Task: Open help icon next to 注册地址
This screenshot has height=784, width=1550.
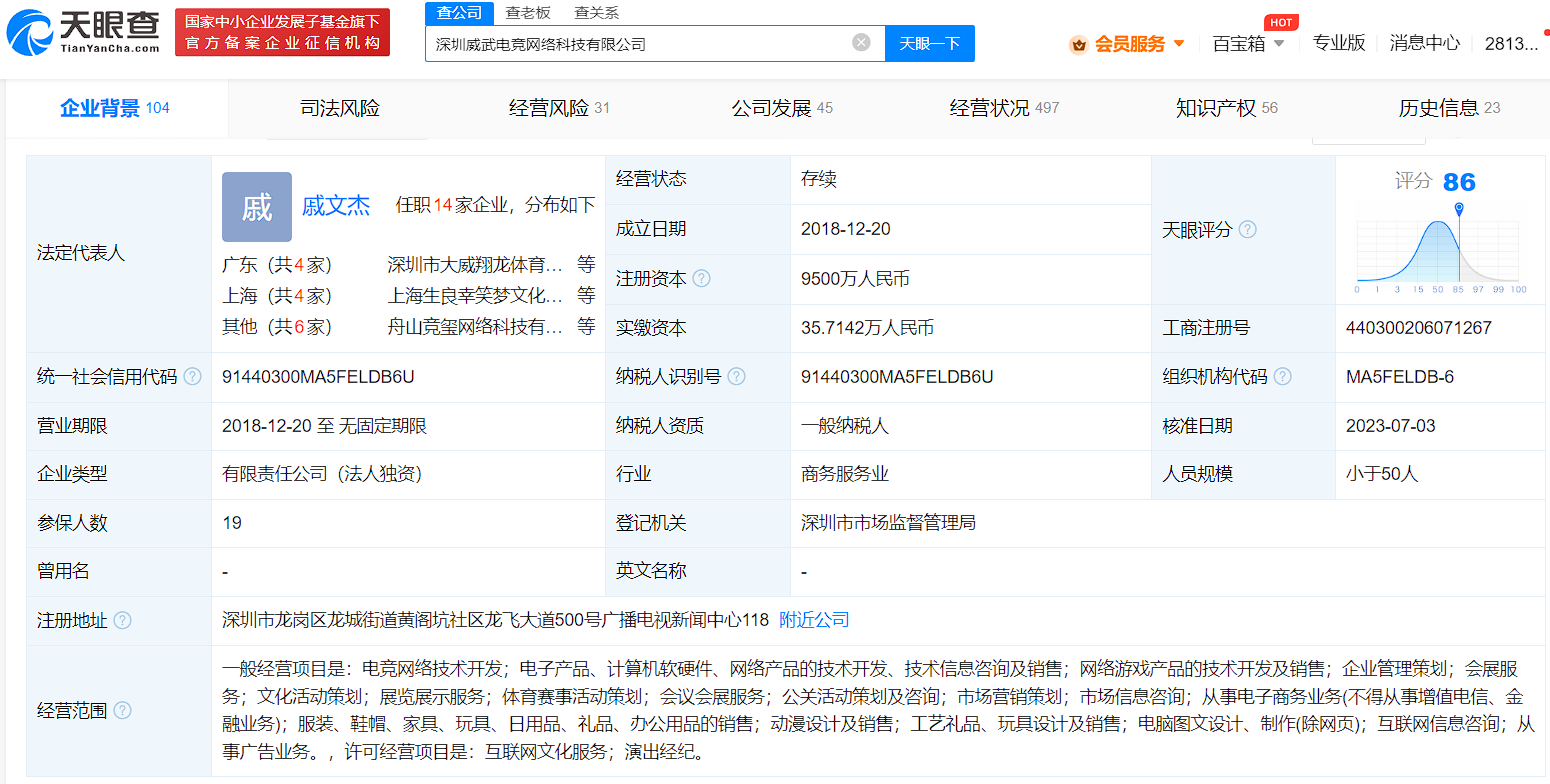Action: pyautogui.click(x=122, y=620)
